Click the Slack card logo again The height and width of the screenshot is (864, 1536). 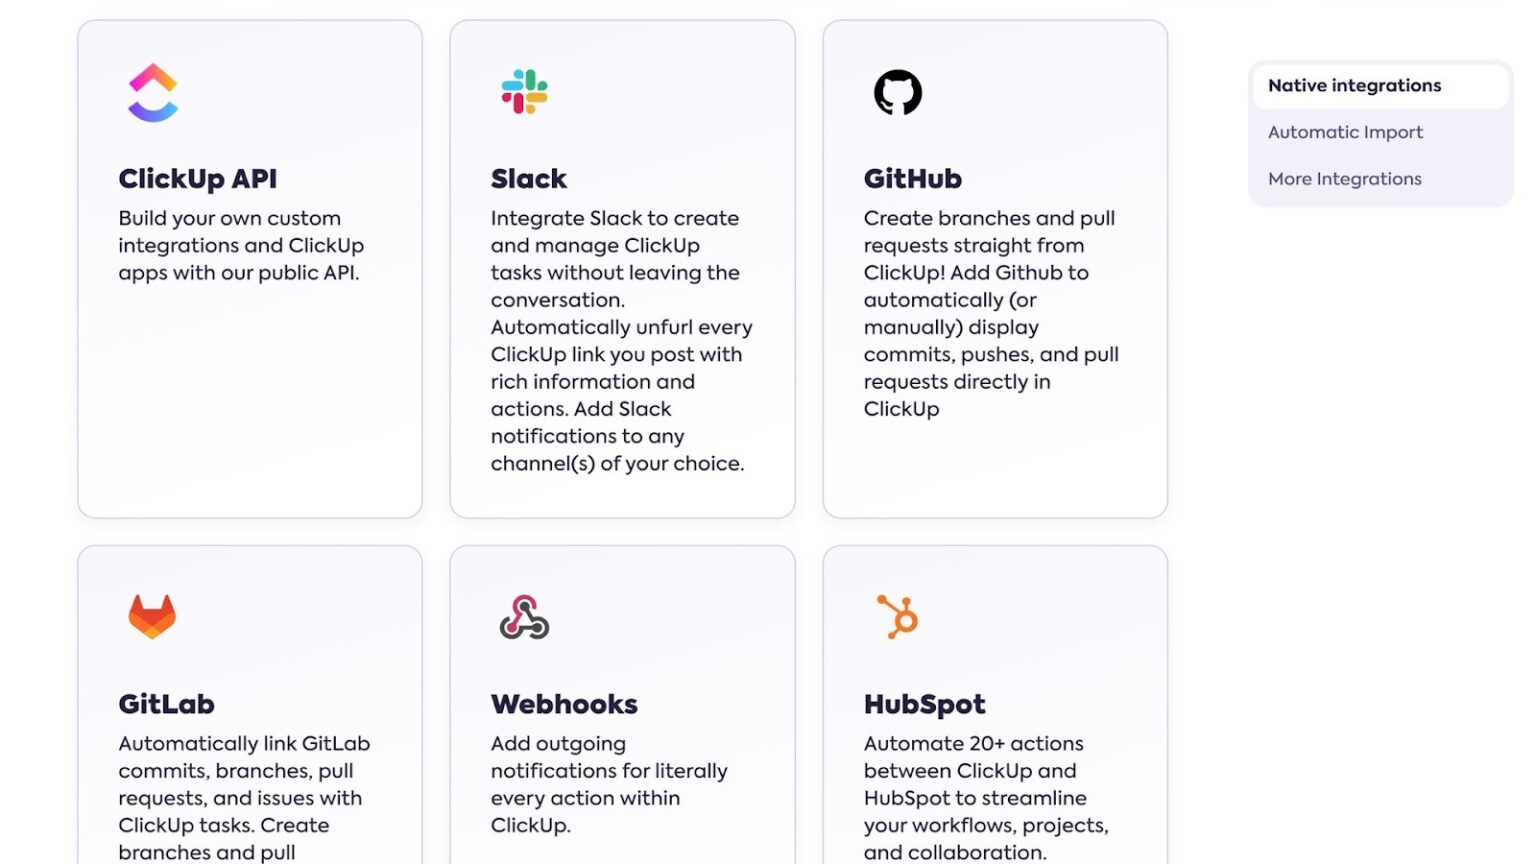(x=524, y=90)
